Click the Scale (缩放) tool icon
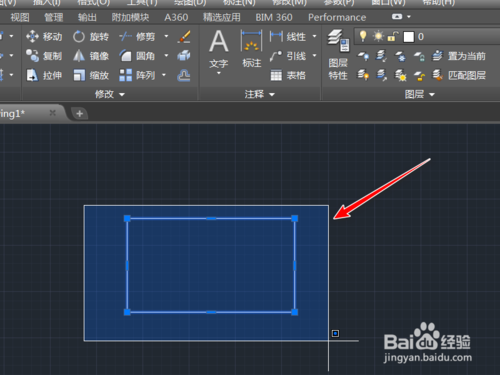Screen dimensions: 500x375 [x=79, y=75]
